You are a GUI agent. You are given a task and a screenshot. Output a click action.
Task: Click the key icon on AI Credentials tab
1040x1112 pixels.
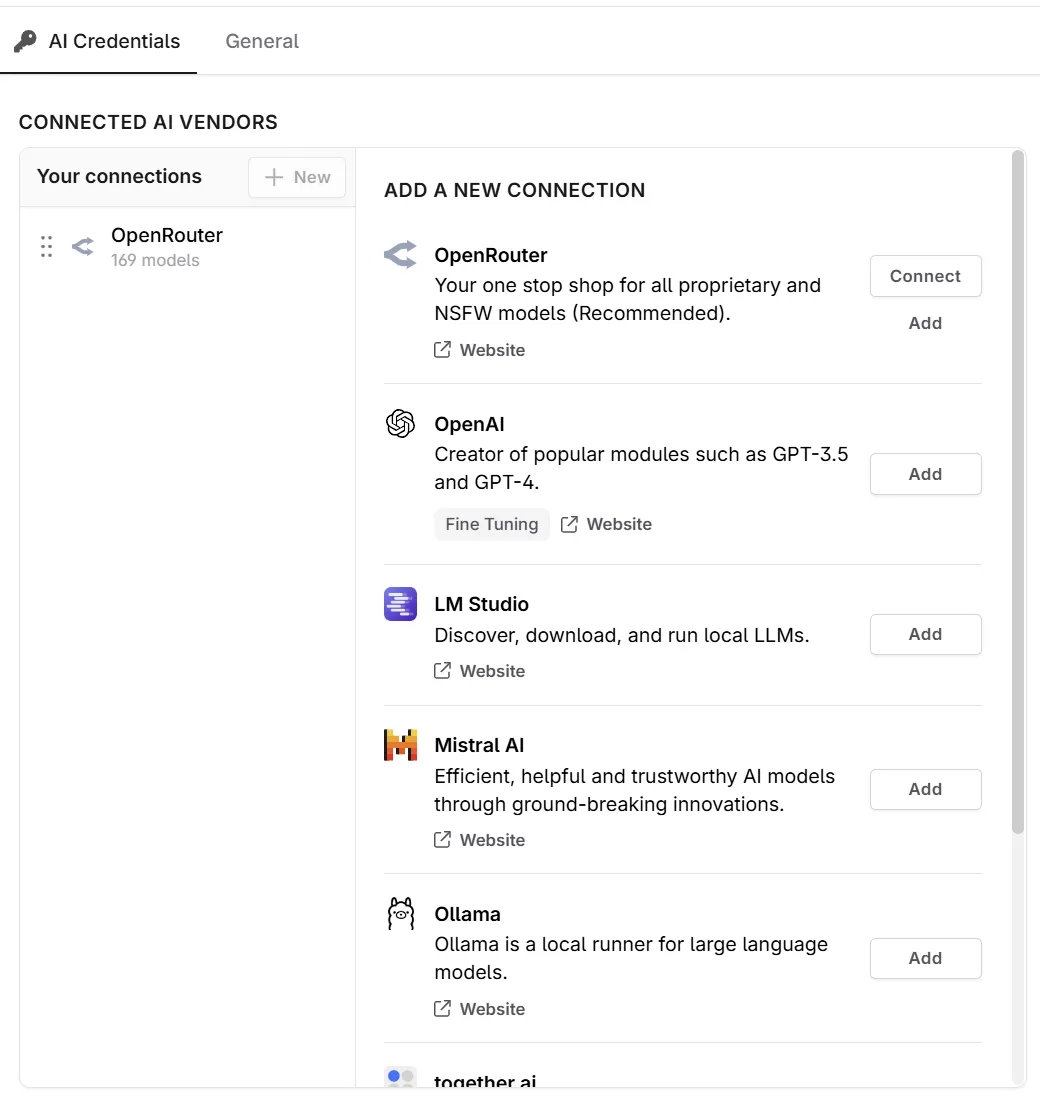coord(25,42)
